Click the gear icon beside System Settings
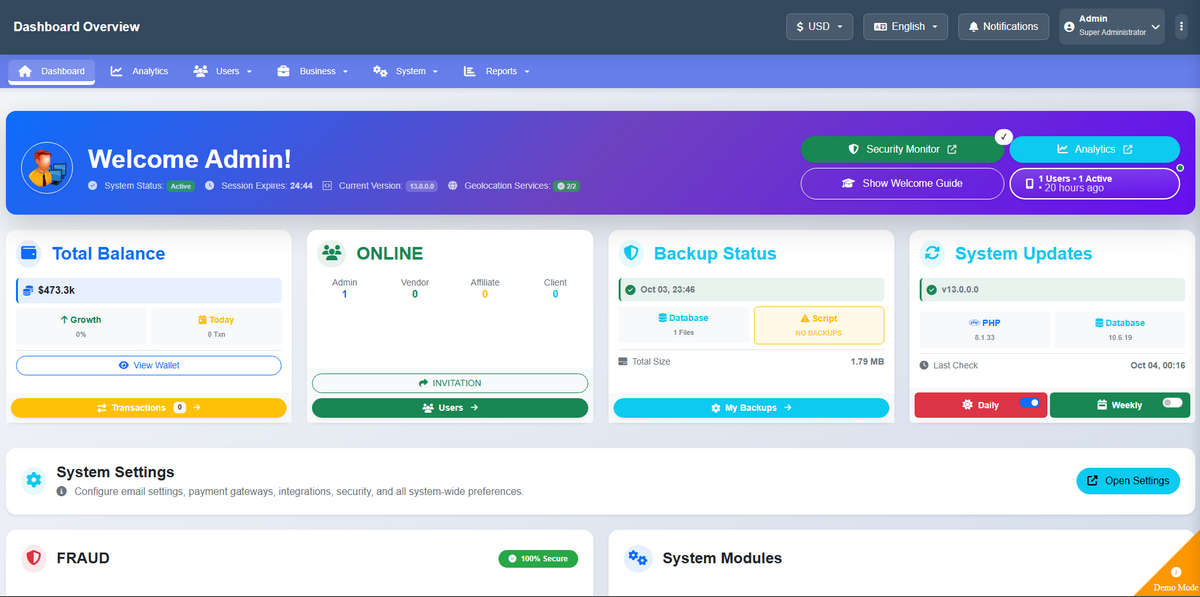The image size is (1200, 597). tap(34, 480)
